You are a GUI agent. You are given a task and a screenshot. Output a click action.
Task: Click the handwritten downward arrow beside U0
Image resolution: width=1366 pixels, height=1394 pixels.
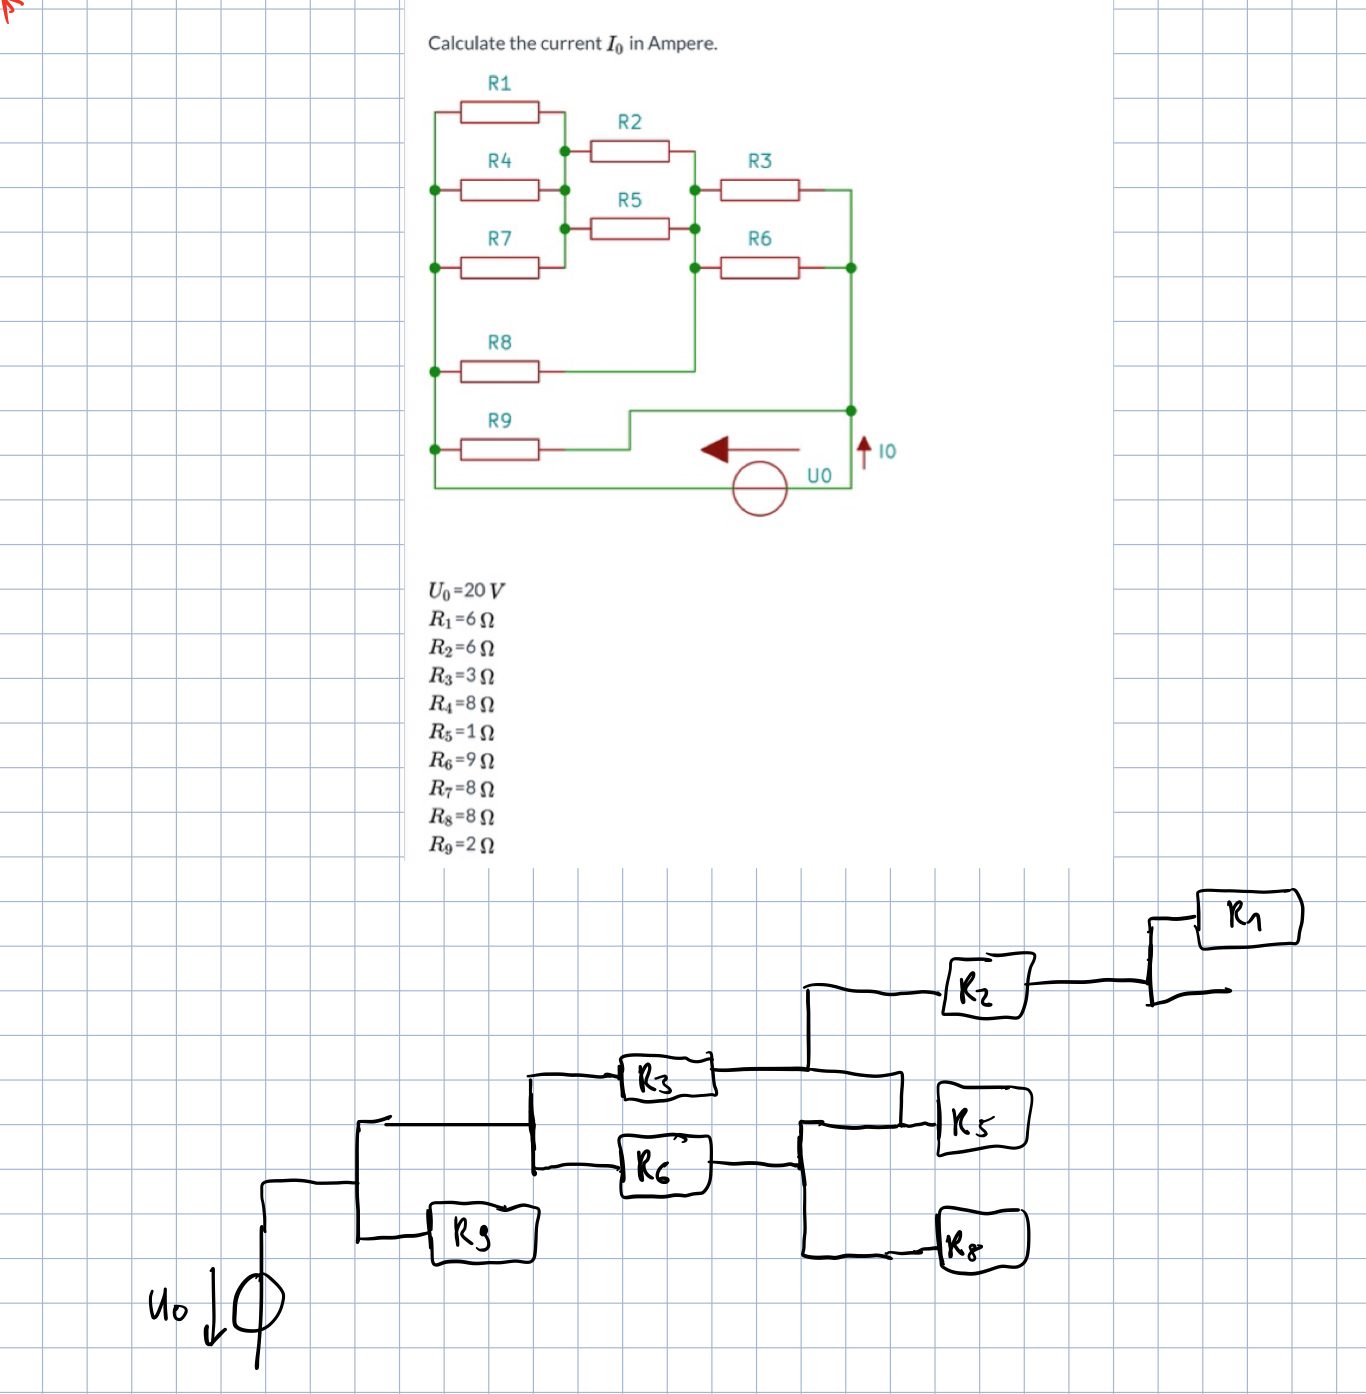point(212,1306)
